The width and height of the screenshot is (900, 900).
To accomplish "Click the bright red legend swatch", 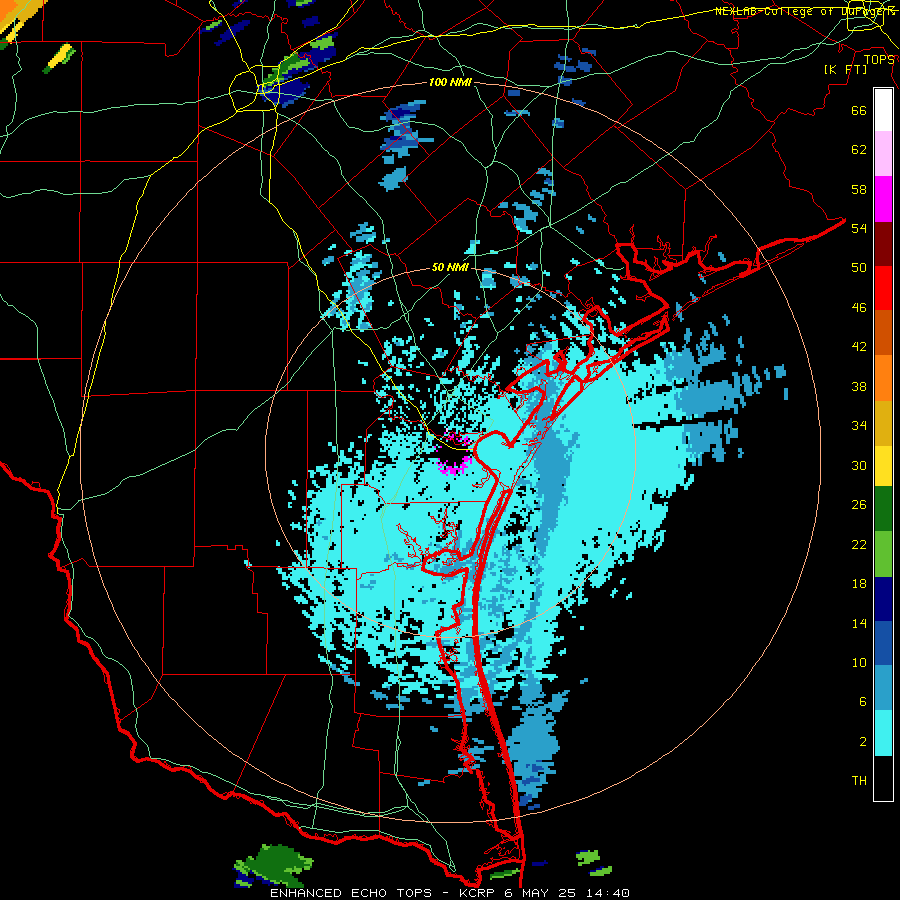I will (x=883, y=288).
